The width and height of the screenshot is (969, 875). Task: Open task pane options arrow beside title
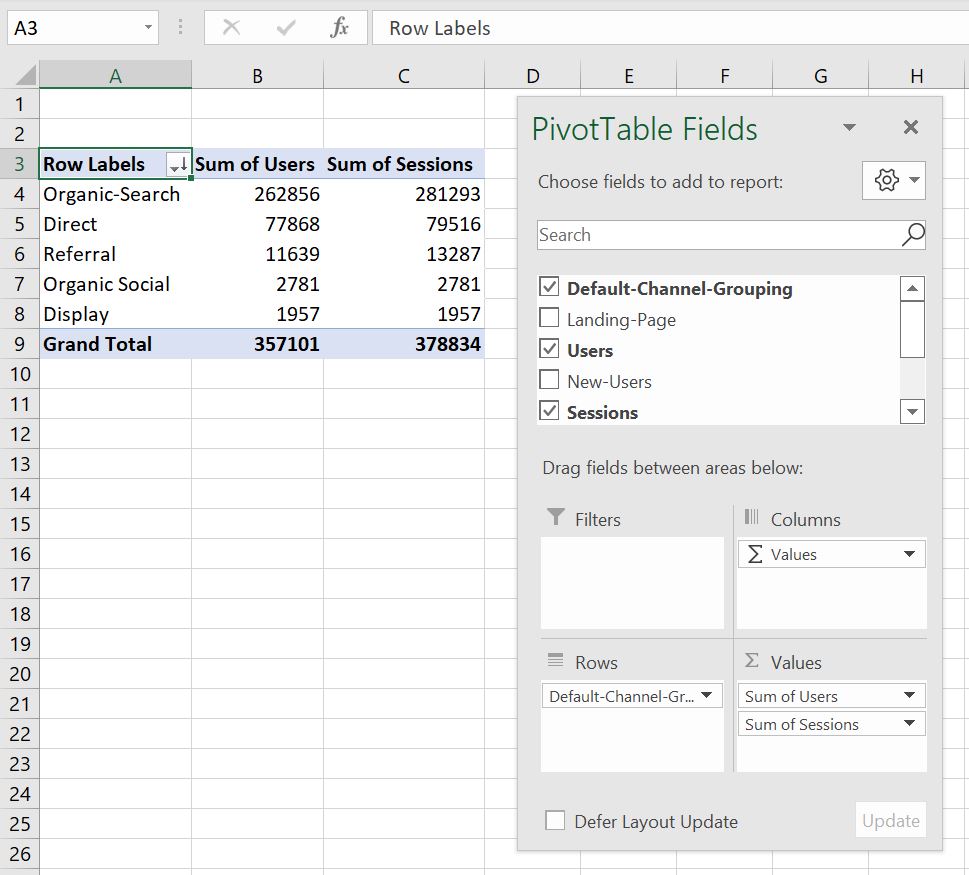849,128
